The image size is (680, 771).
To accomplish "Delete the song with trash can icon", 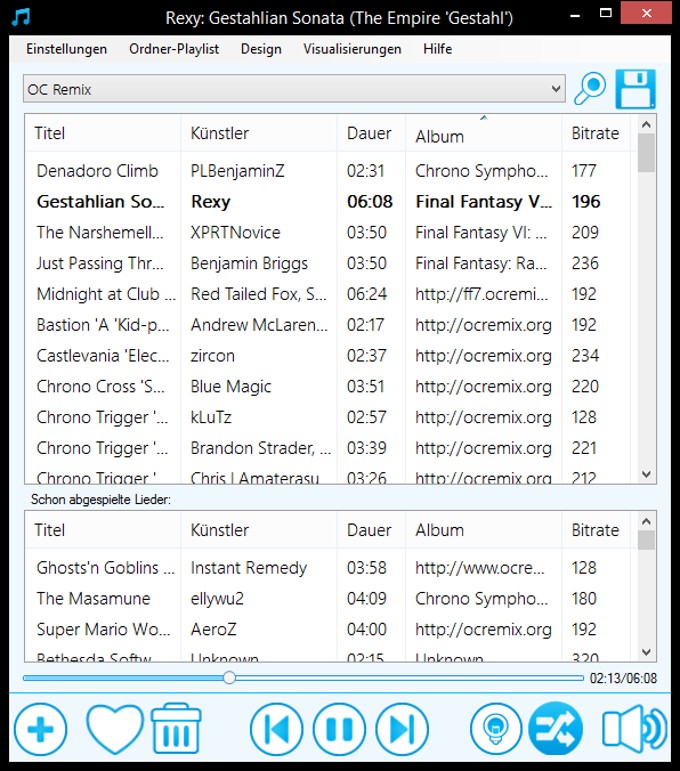I will pos(176,729).
